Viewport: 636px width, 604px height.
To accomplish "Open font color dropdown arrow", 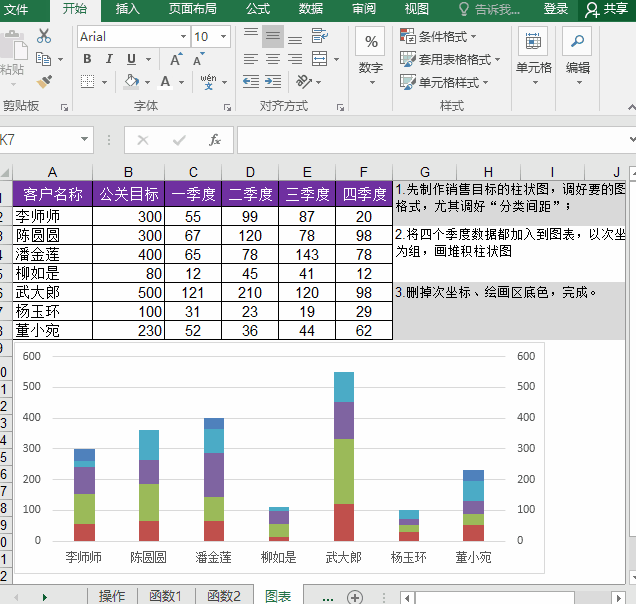I will point(181,82).
